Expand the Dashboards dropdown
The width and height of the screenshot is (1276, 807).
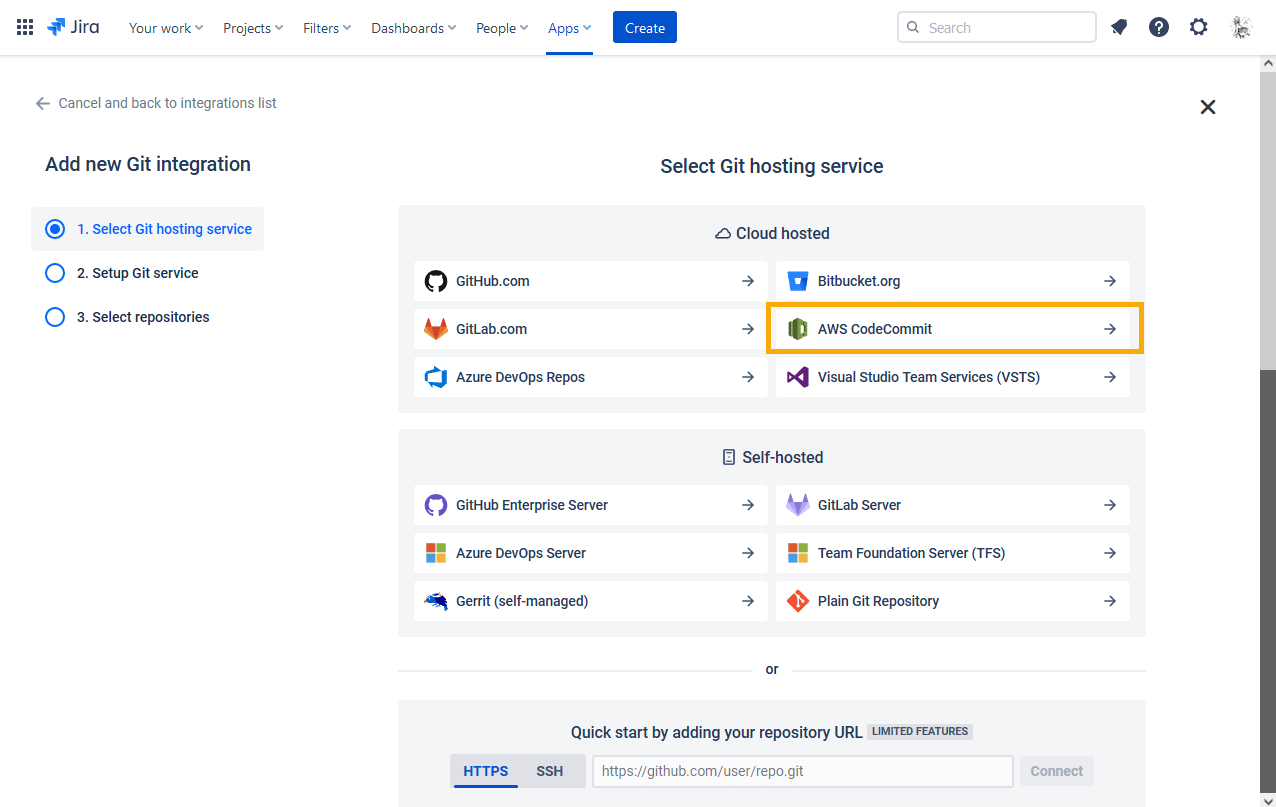(x=414, y=28)
